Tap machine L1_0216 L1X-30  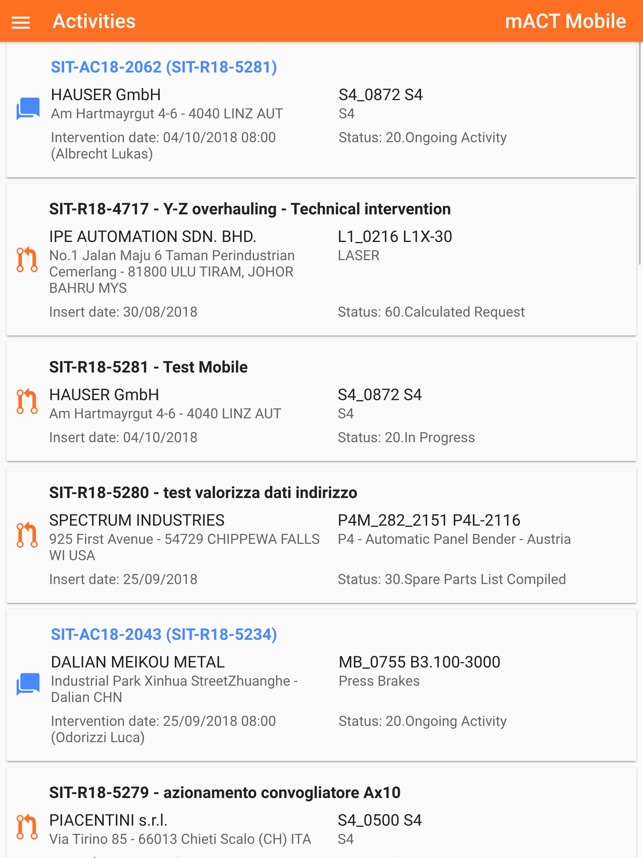395,237
